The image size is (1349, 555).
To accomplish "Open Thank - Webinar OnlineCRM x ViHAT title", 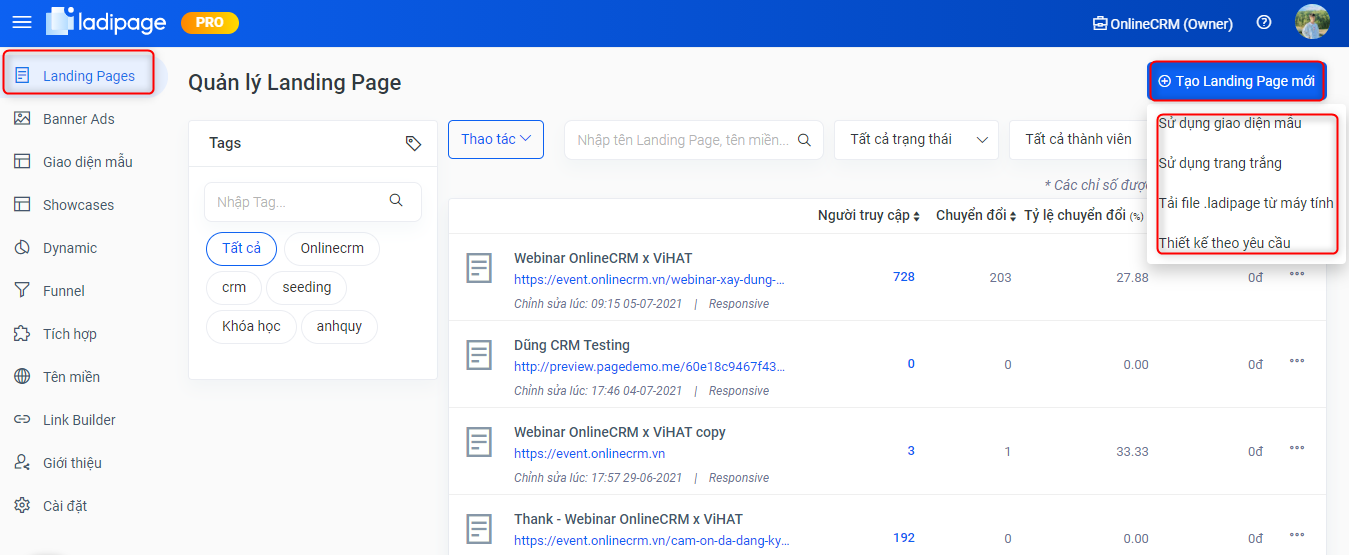I will 628,519.
